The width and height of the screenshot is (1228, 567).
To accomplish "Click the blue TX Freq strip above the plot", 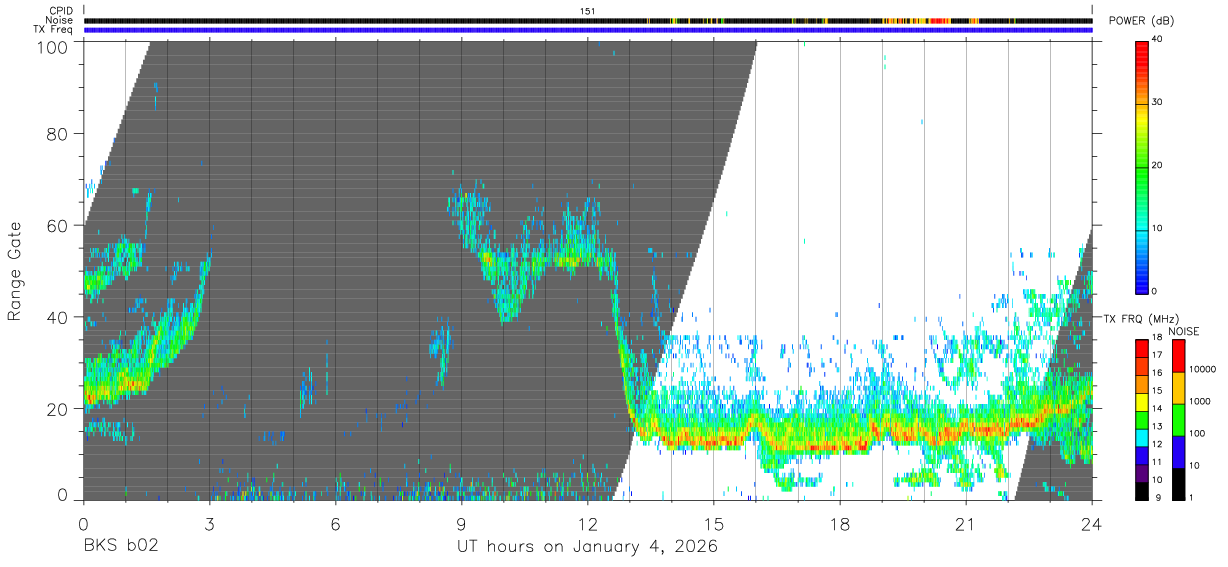I will click(x=588, y=30).
